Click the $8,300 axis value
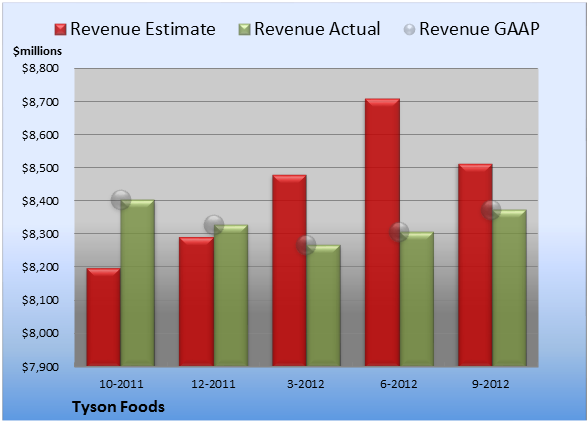Screen dimensions: 588x422 point(40,234)
